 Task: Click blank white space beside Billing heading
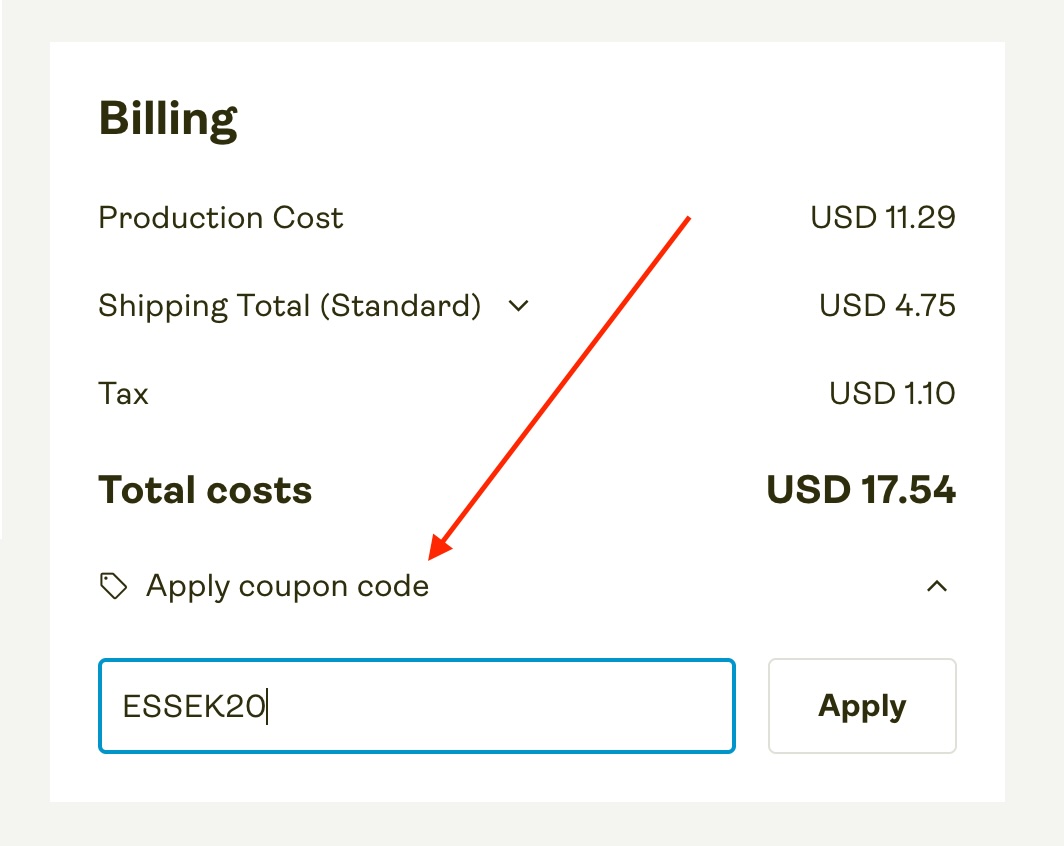(600, 120)
